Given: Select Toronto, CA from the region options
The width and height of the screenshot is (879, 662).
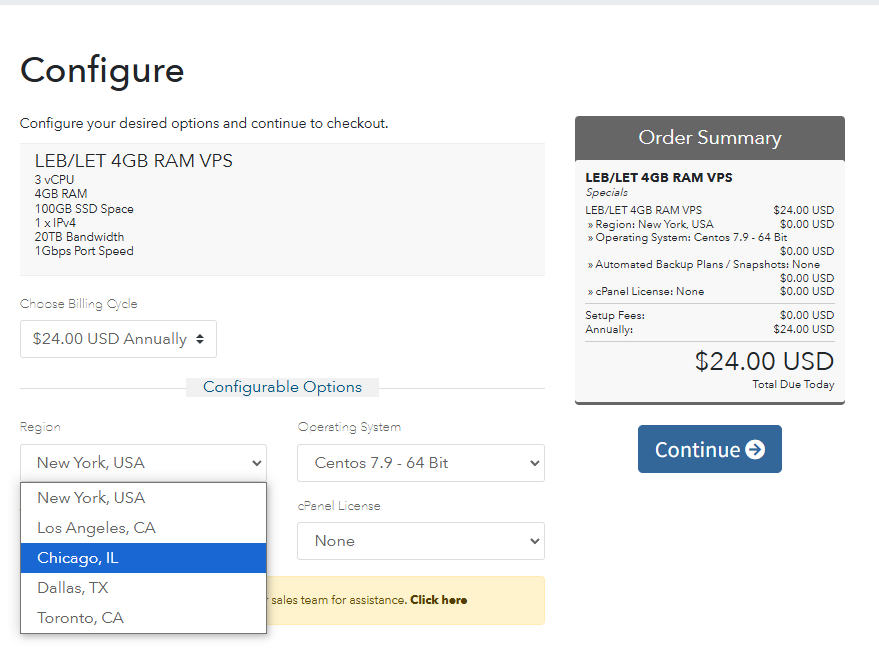Looking at the screenshot, I should pos(80,618).
